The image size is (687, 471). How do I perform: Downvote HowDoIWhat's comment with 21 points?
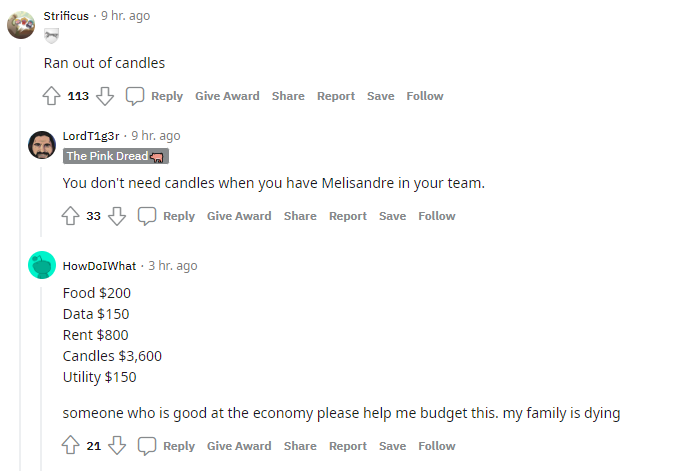117,446
